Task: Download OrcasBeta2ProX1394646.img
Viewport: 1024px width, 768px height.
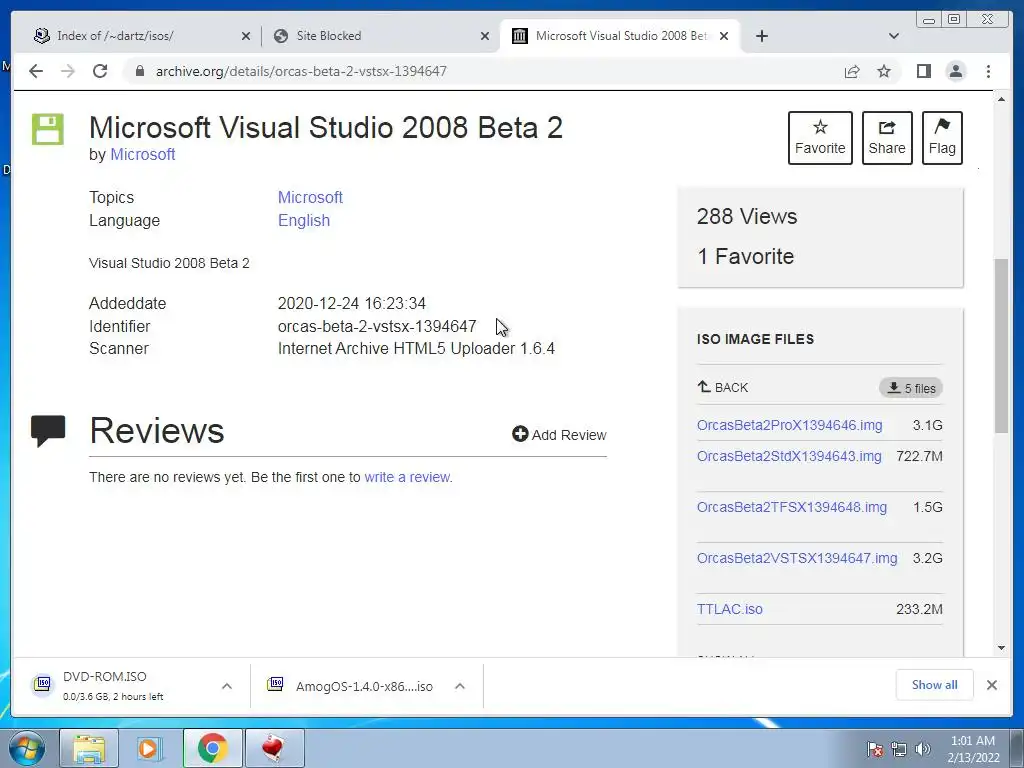Action: tap(790, 425)
